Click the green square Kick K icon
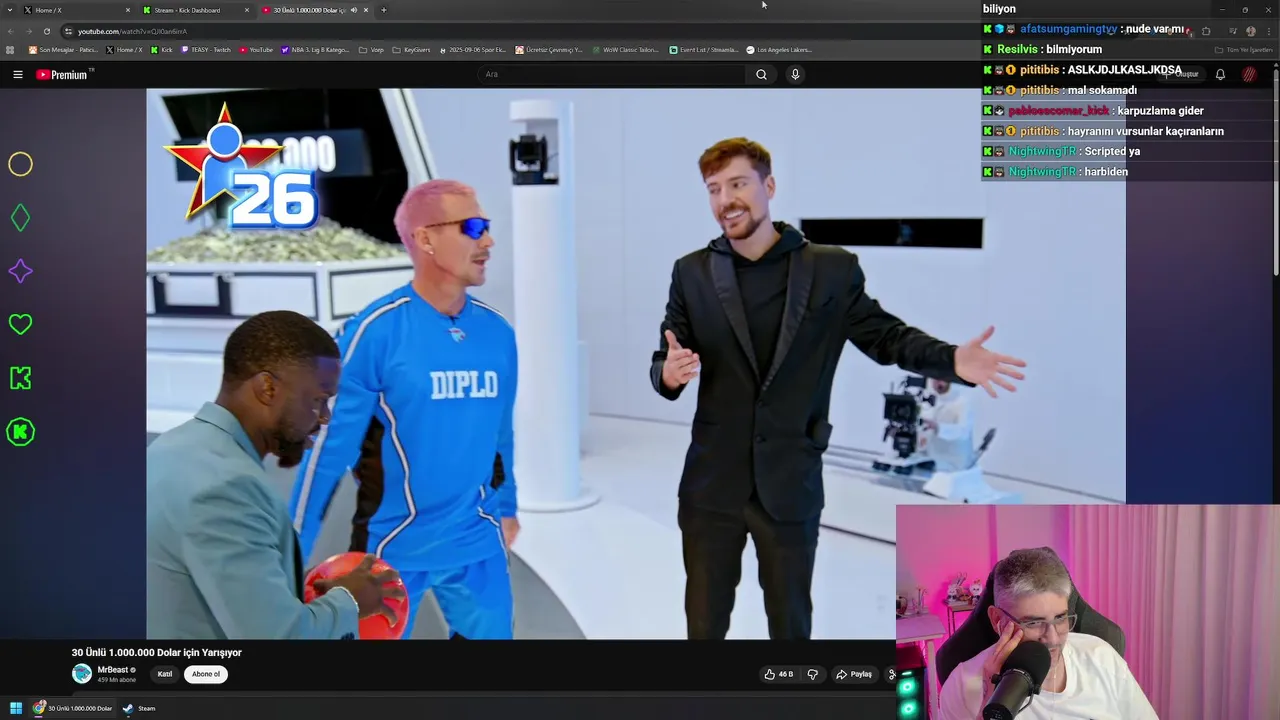Screen dimensions: 1280x720 tap(20, 378)
